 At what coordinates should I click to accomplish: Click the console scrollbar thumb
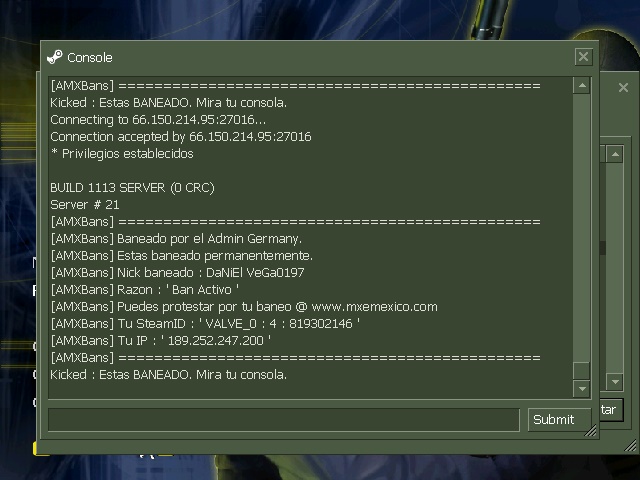(582, 371)
